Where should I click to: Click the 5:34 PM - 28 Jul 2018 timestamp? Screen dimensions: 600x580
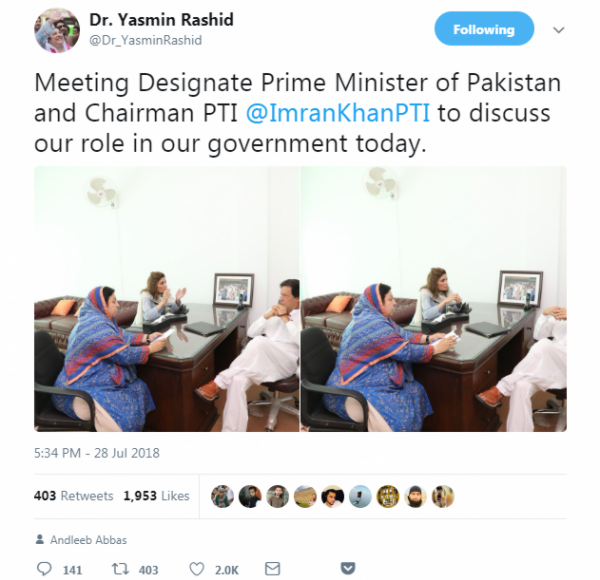(96, 453)
